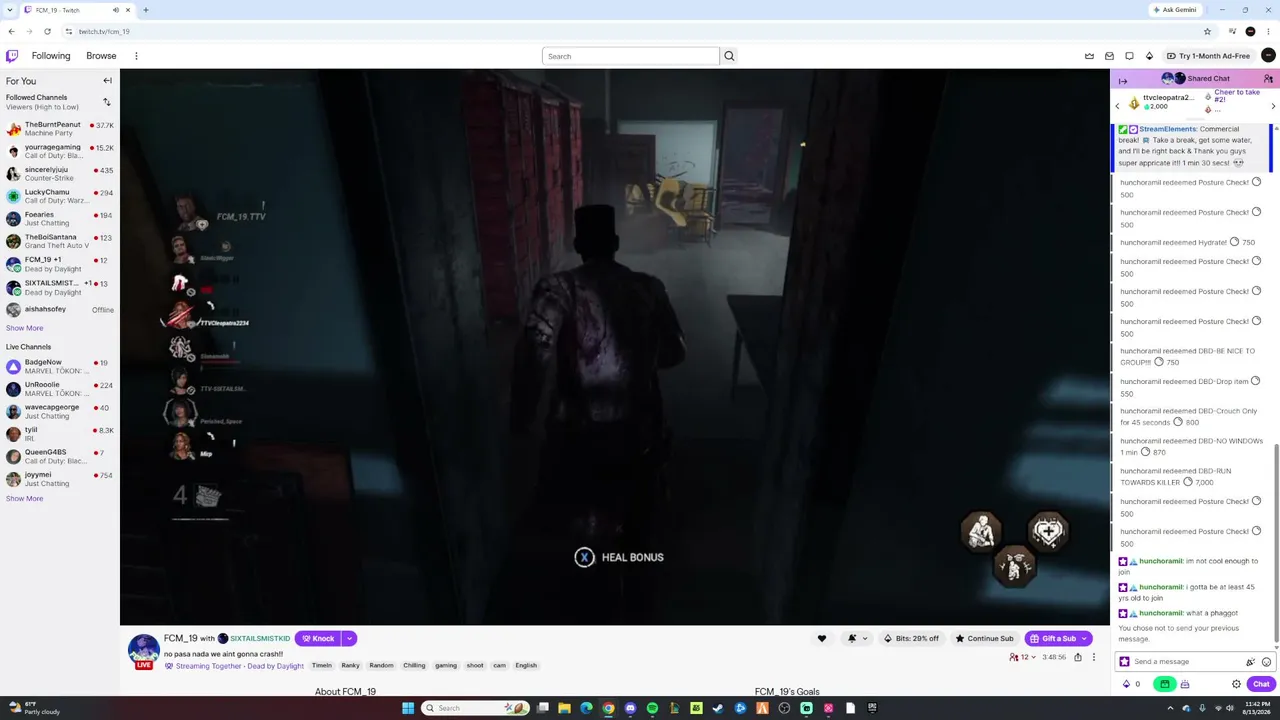Click the Twitch search input
1280x720 pixels.
tap(630, 56)
